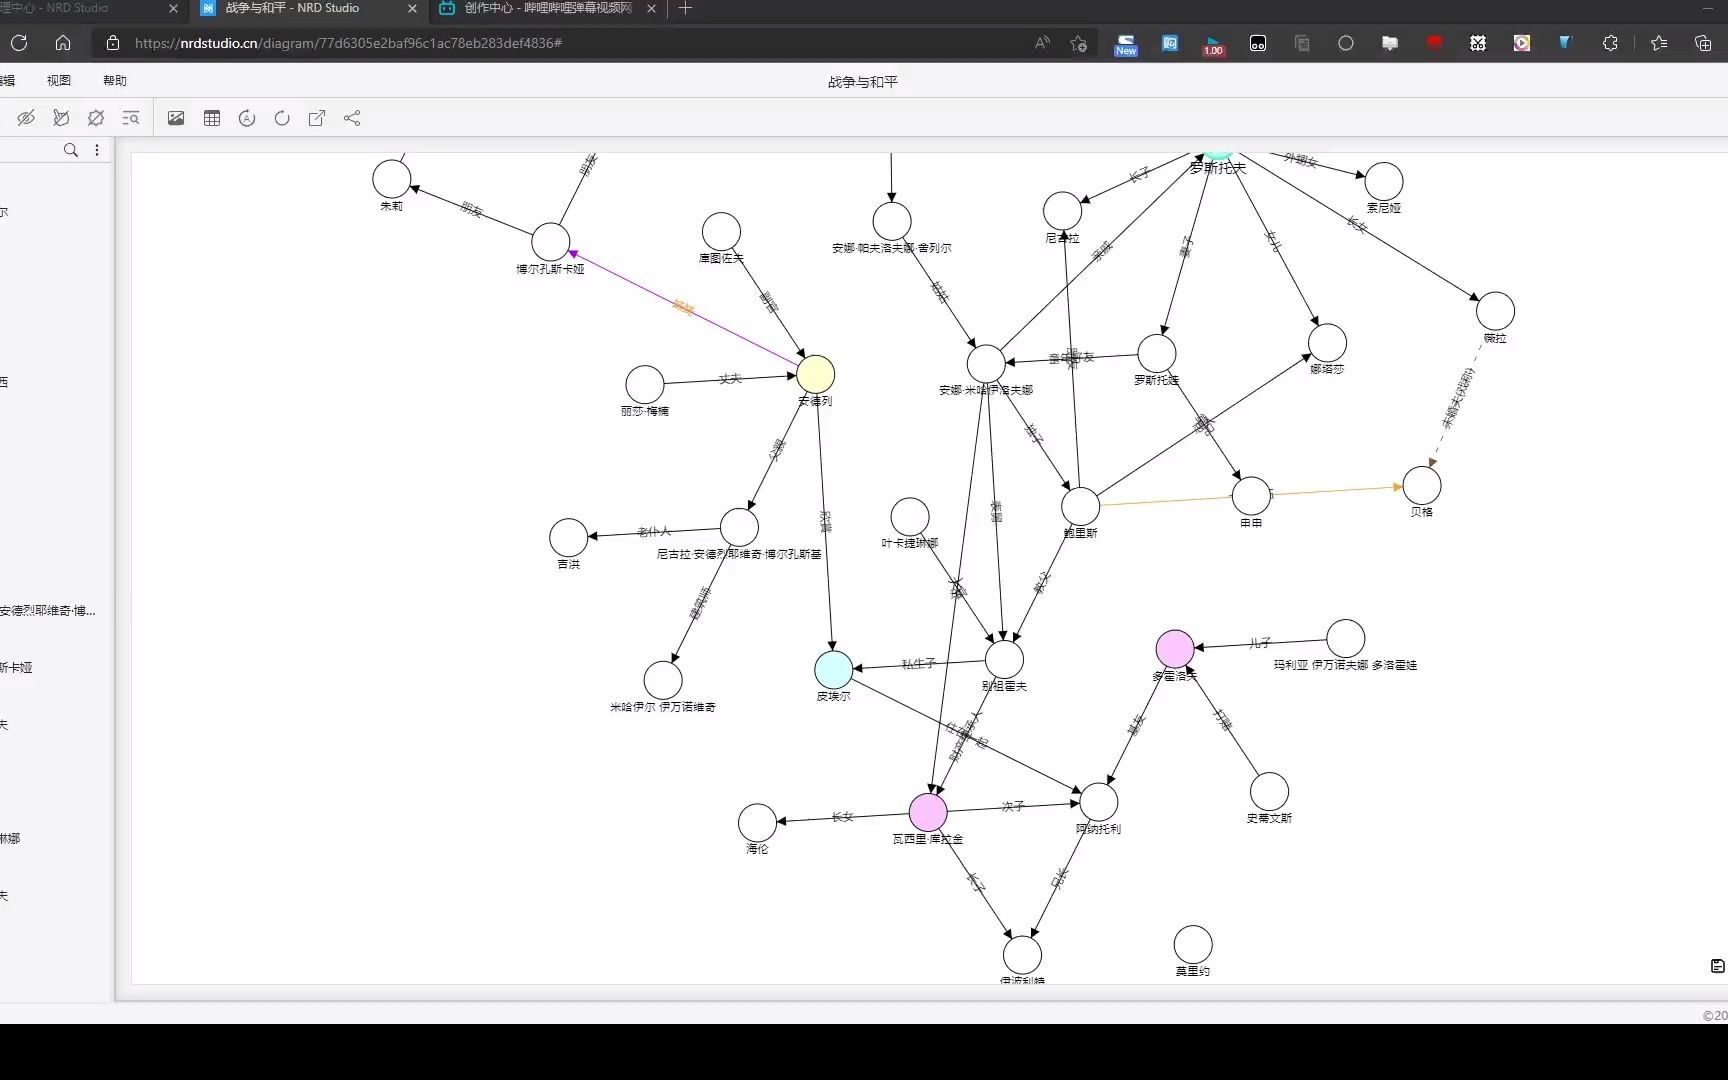
Task: Click the 儿子 edge label near 多霍洛夫
Action: (1260, 643)
